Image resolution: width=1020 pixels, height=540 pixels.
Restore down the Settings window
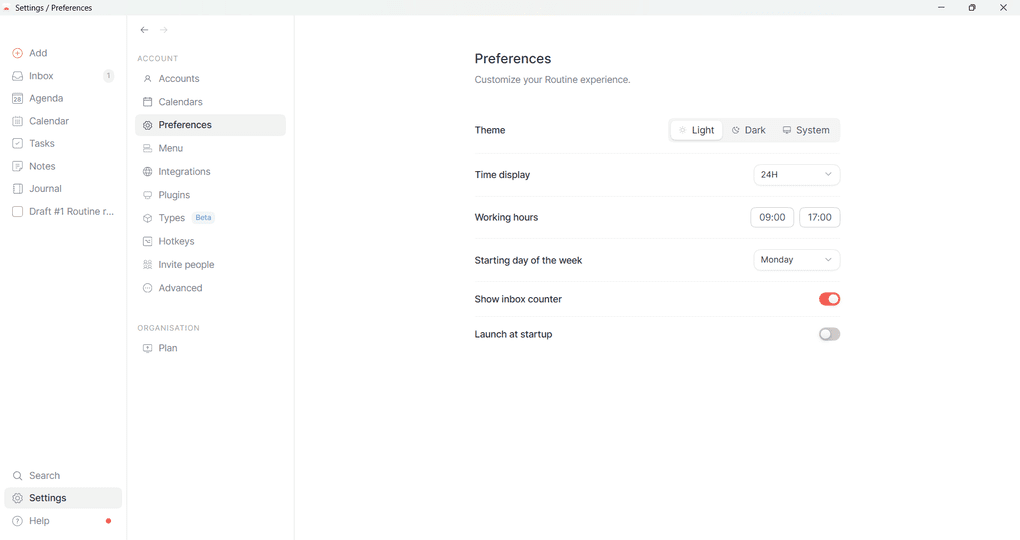[972, 8]
